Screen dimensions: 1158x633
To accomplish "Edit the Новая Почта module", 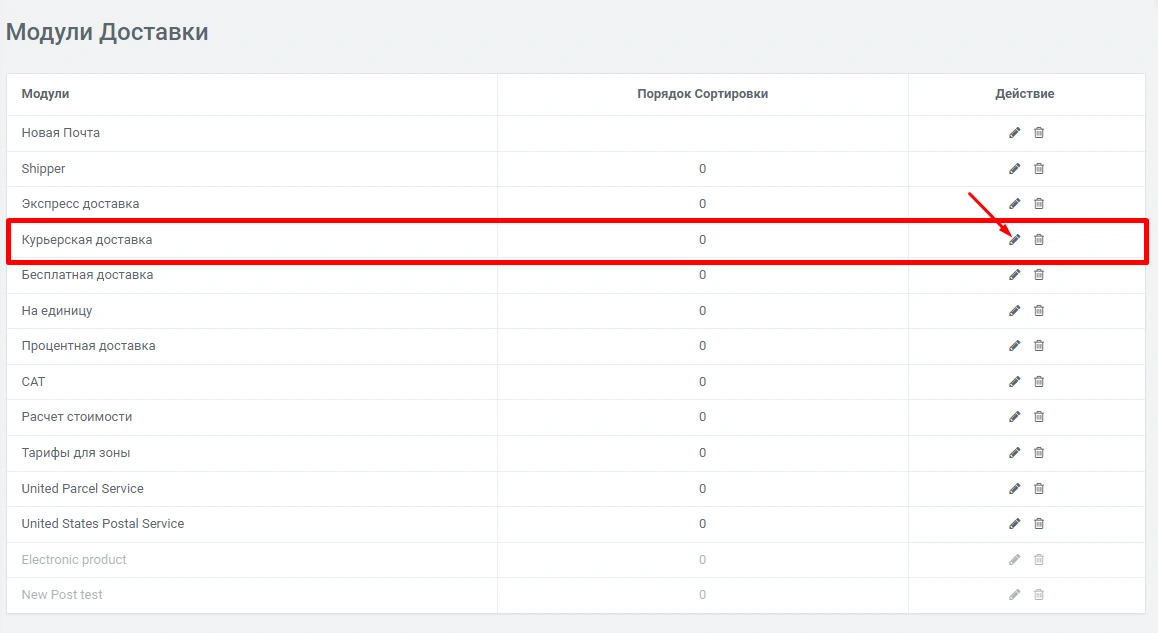I will [1014, 133].
